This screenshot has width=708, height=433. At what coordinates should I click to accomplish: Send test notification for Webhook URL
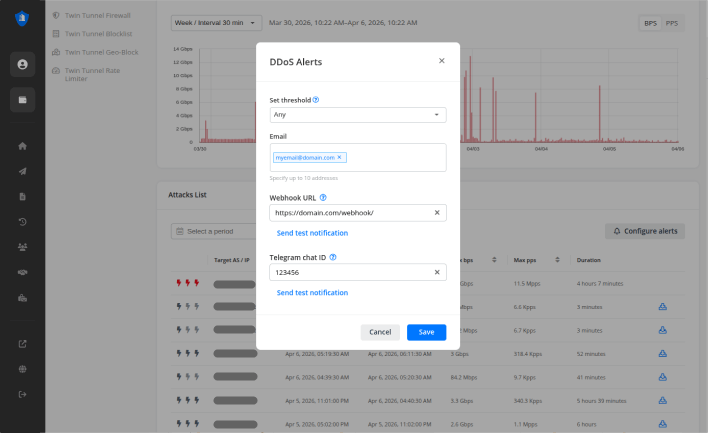pos(312,233)
